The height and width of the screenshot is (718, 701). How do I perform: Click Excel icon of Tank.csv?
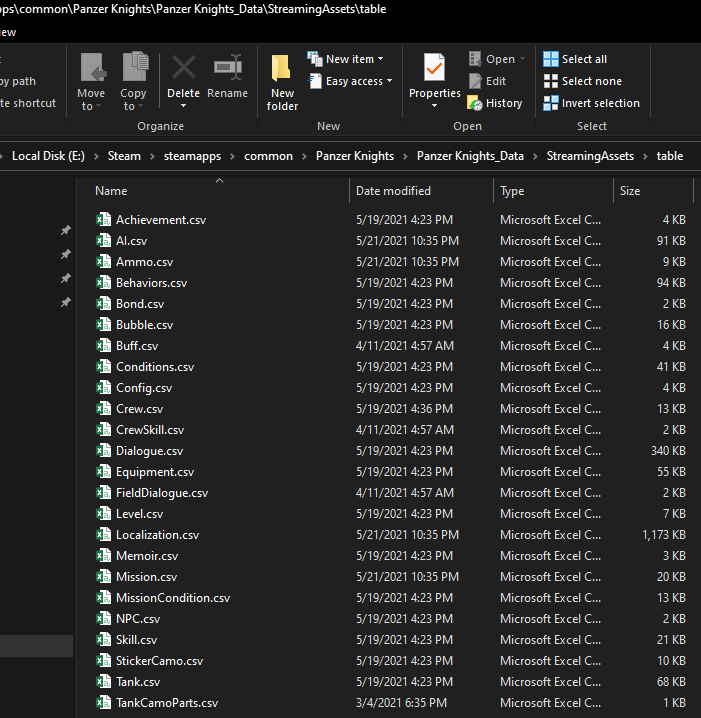103,681
